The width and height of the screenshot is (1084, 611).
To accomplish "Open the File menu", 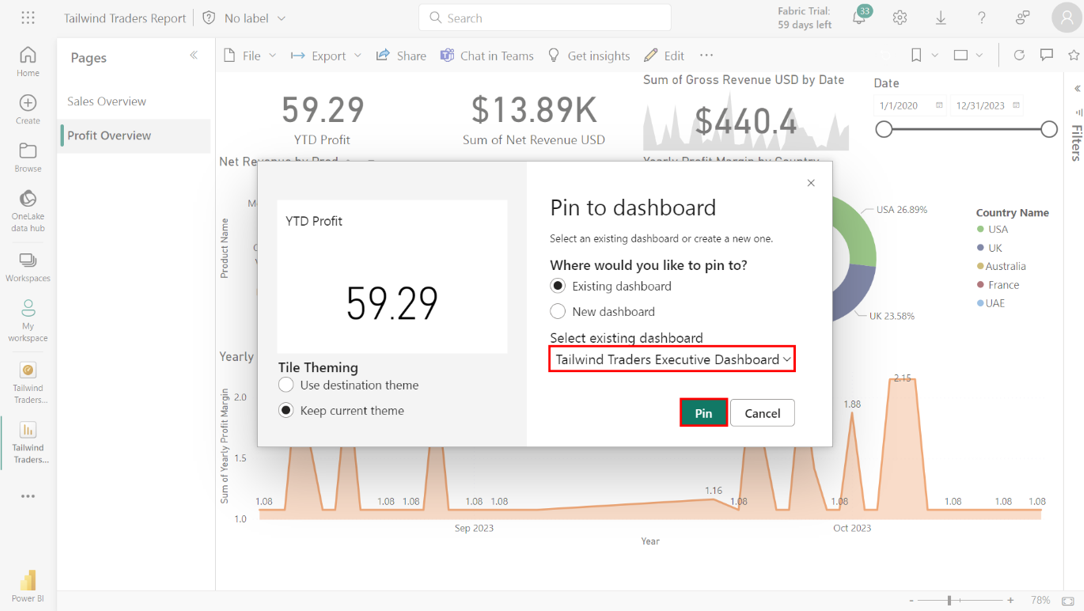I will coord(249,56).
